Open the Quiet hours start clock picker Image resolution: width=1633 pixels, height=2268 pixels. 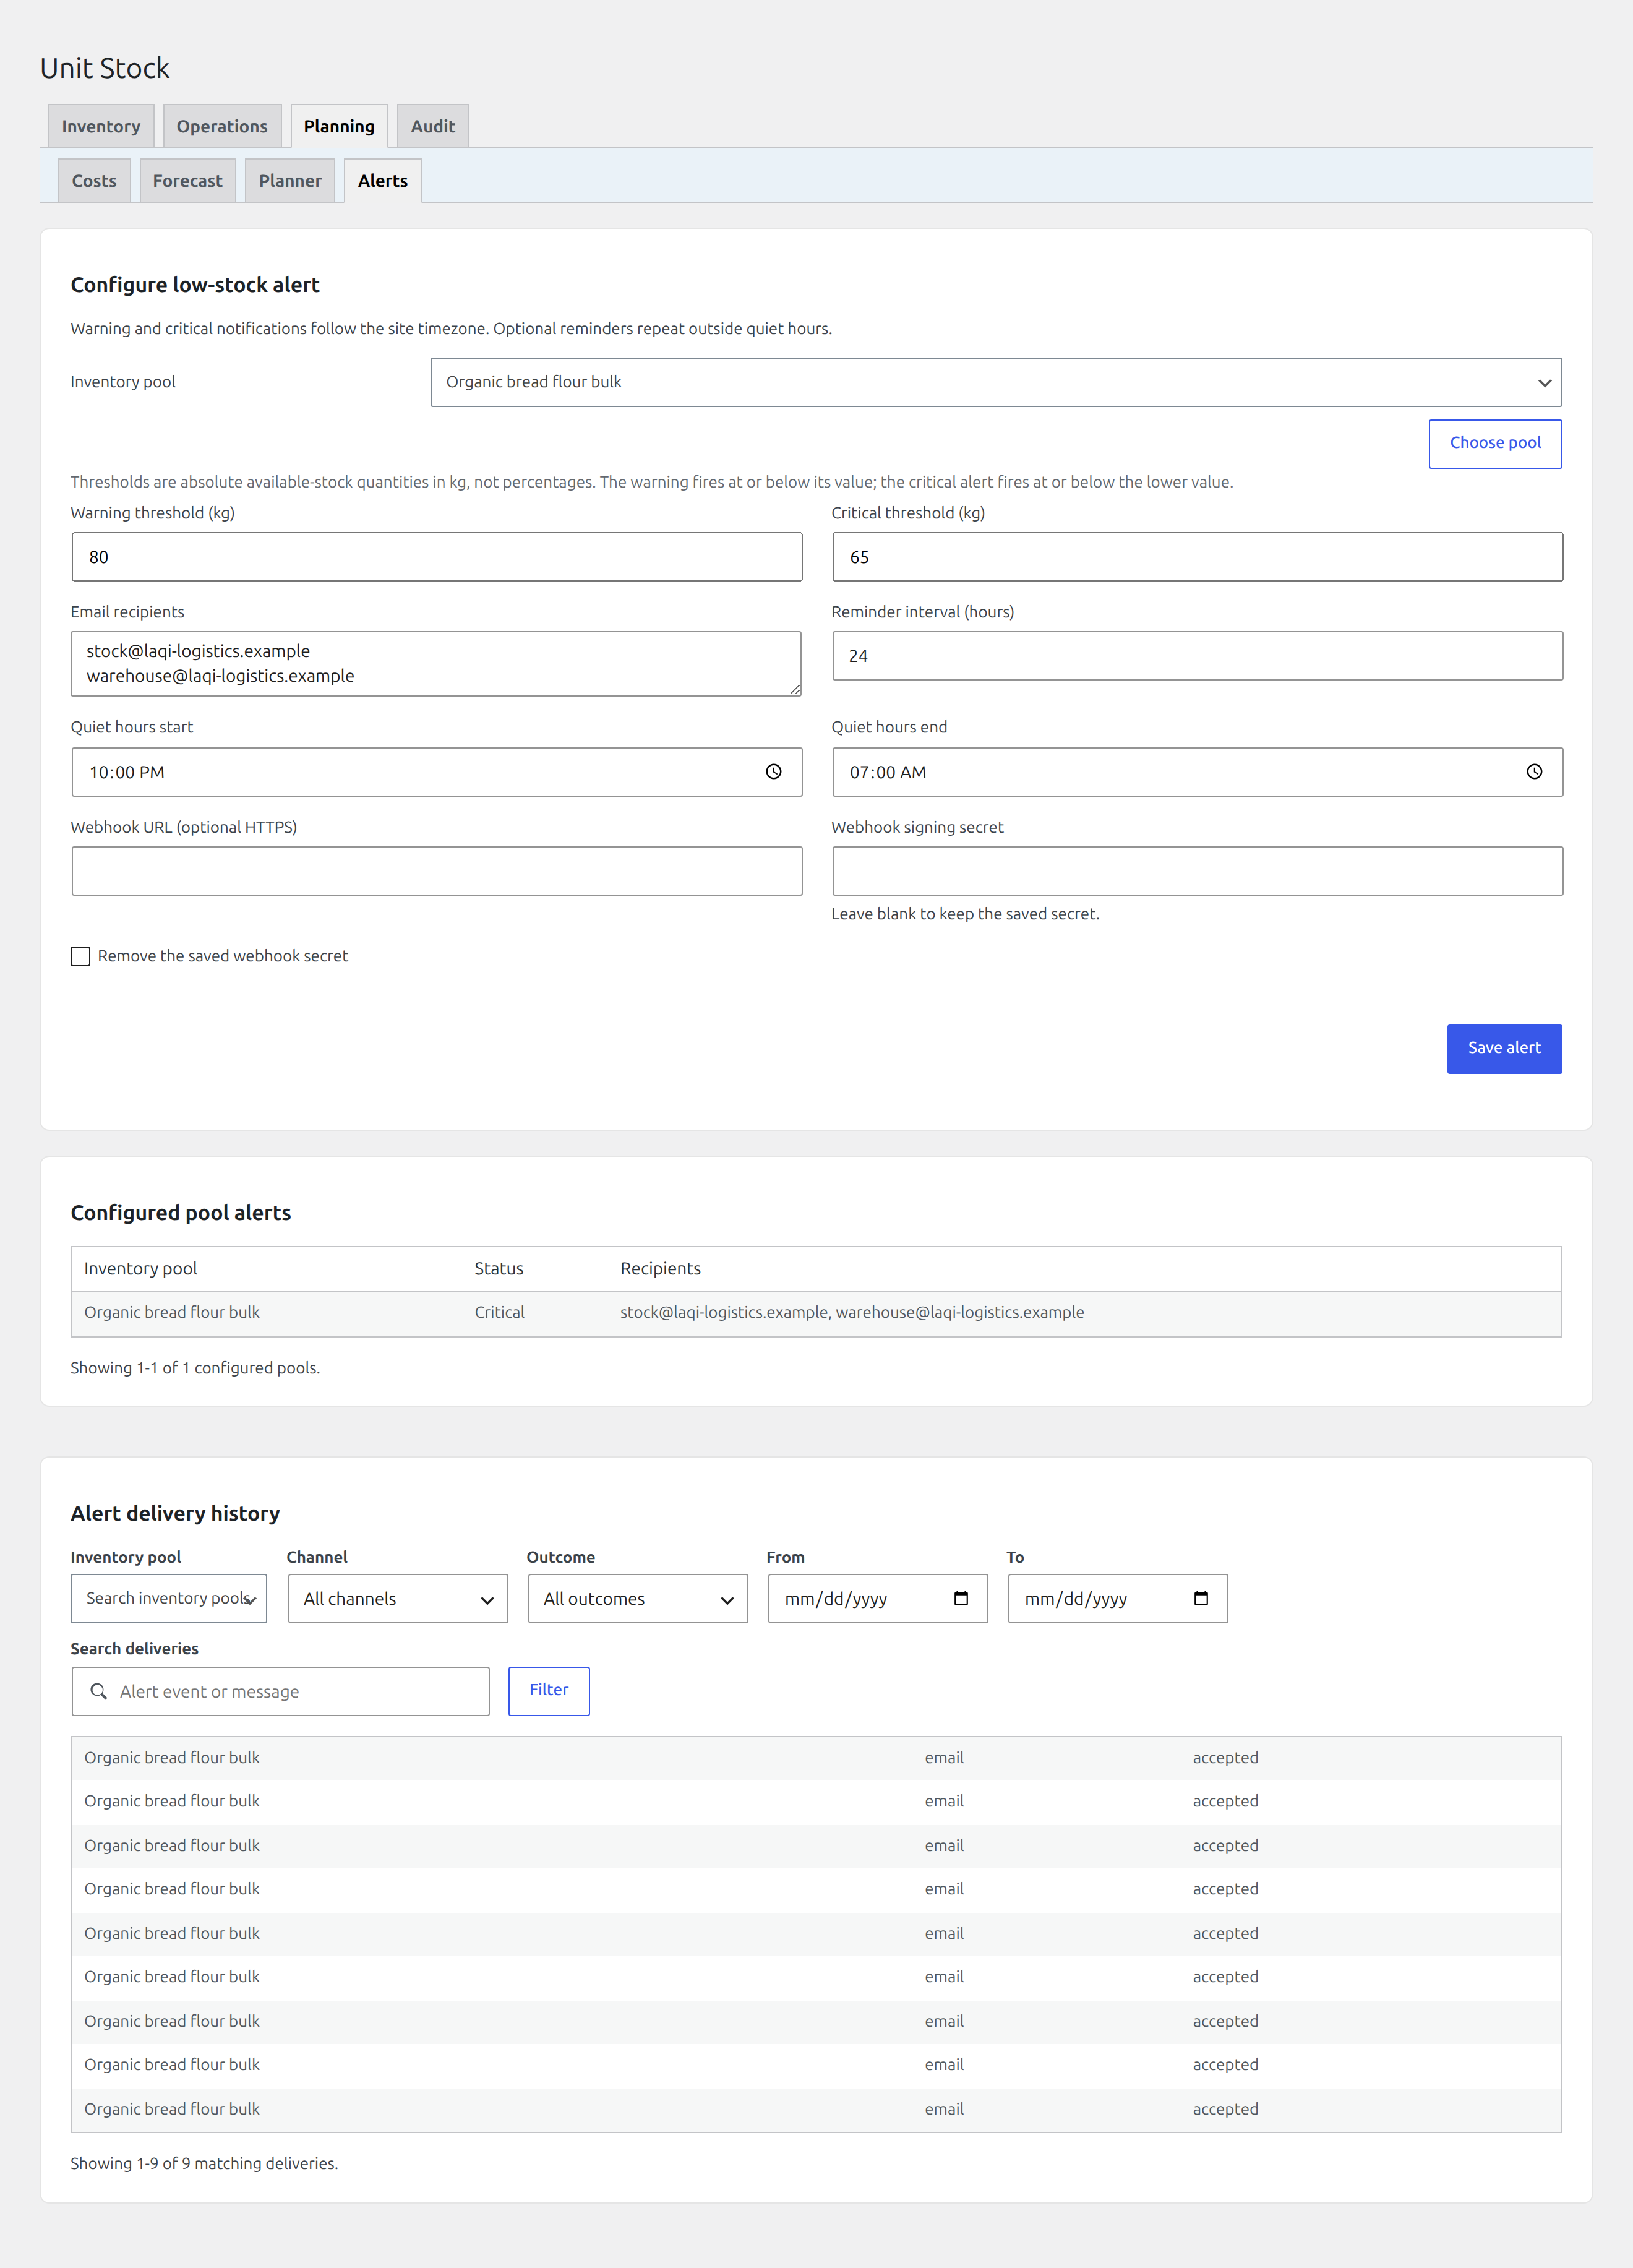pos(773,772)
